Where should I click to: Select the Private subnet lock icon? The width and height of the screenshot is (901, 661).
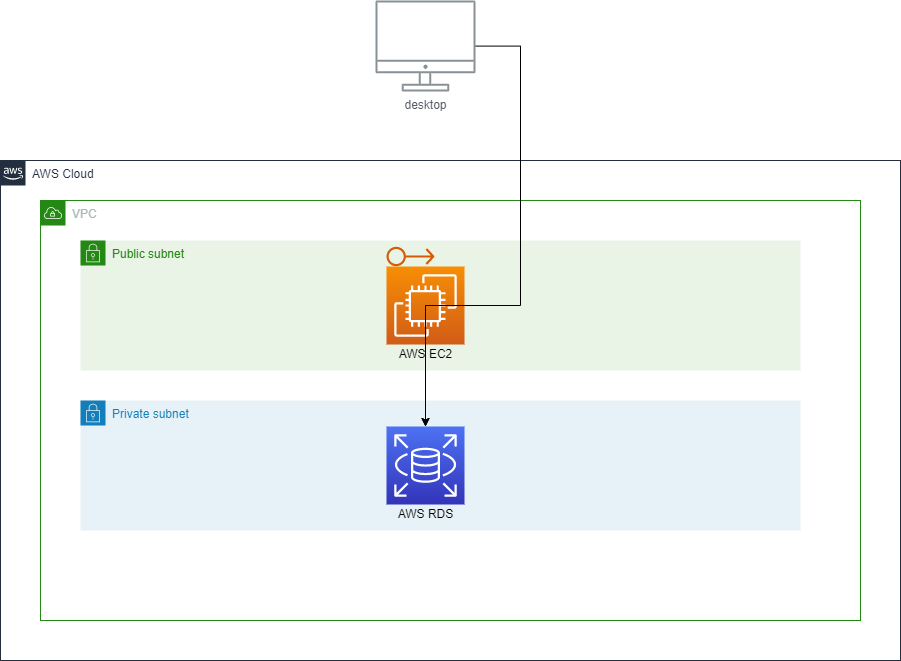click(x=93, y=413)
